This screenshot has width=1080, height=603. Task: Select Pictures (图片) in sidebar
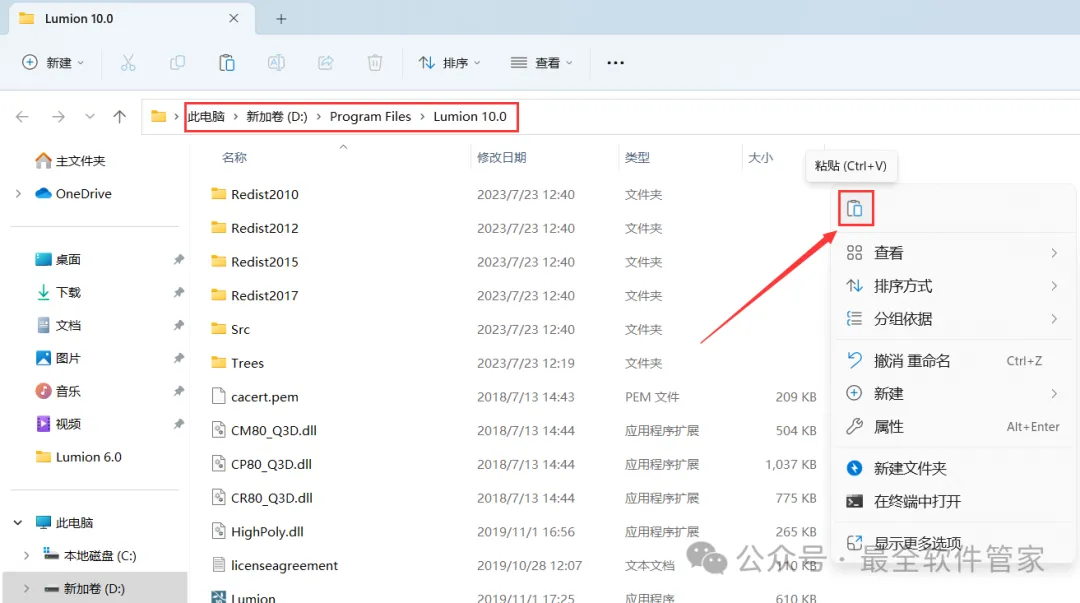68,358
